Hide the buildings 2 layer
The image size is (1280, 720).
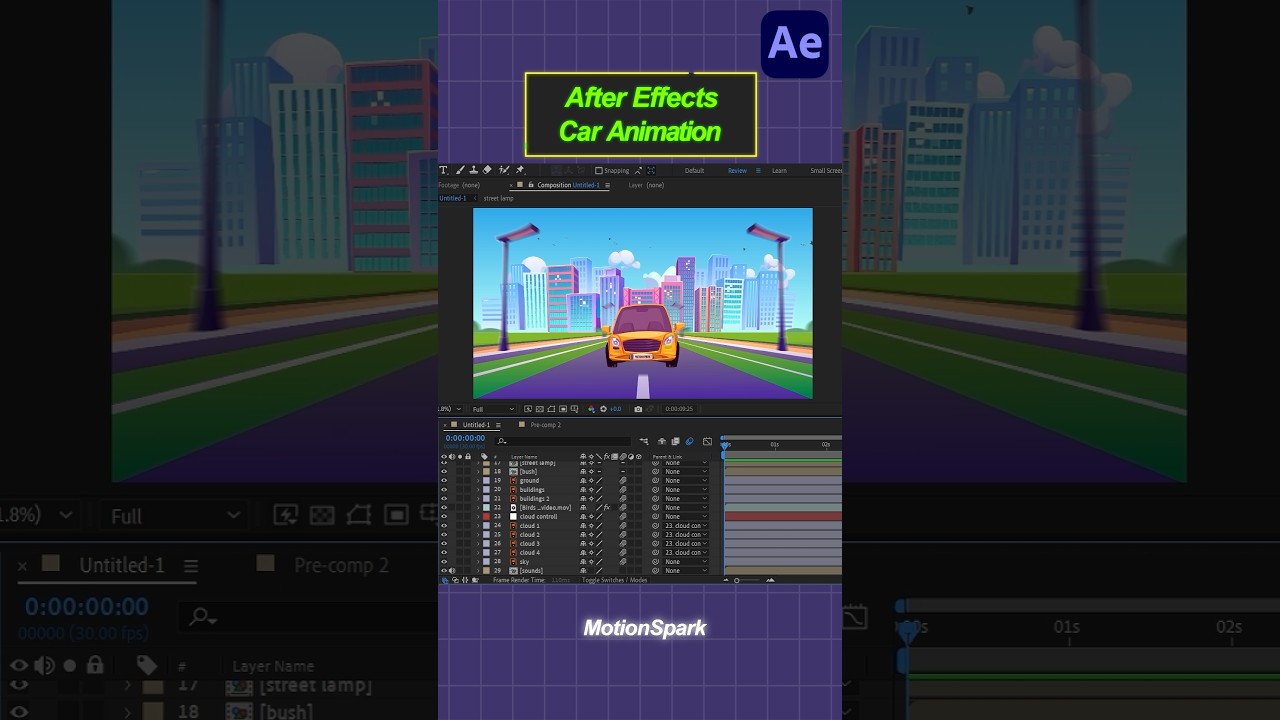tap(444, 499)
